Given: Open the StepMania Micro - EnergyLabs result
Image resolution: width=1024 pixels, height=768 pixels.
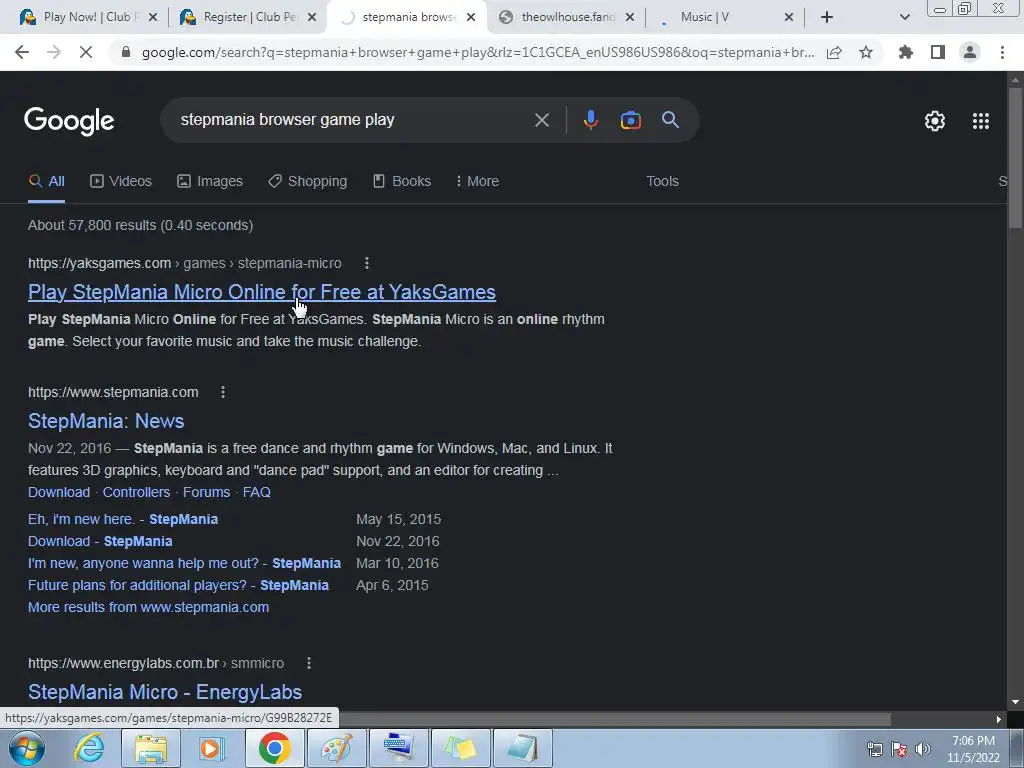Looking at the screenshot, I should 165,692.
